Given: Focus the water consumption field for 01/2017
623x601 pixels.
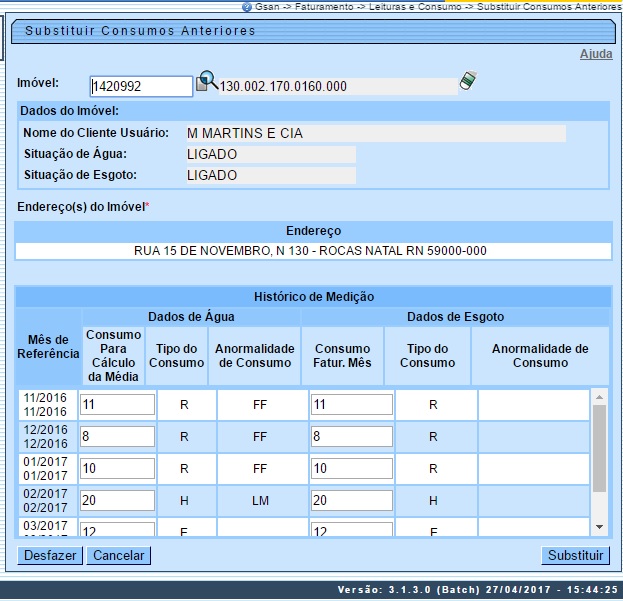Looking at the screenshot, I should (x=119, y=469).
